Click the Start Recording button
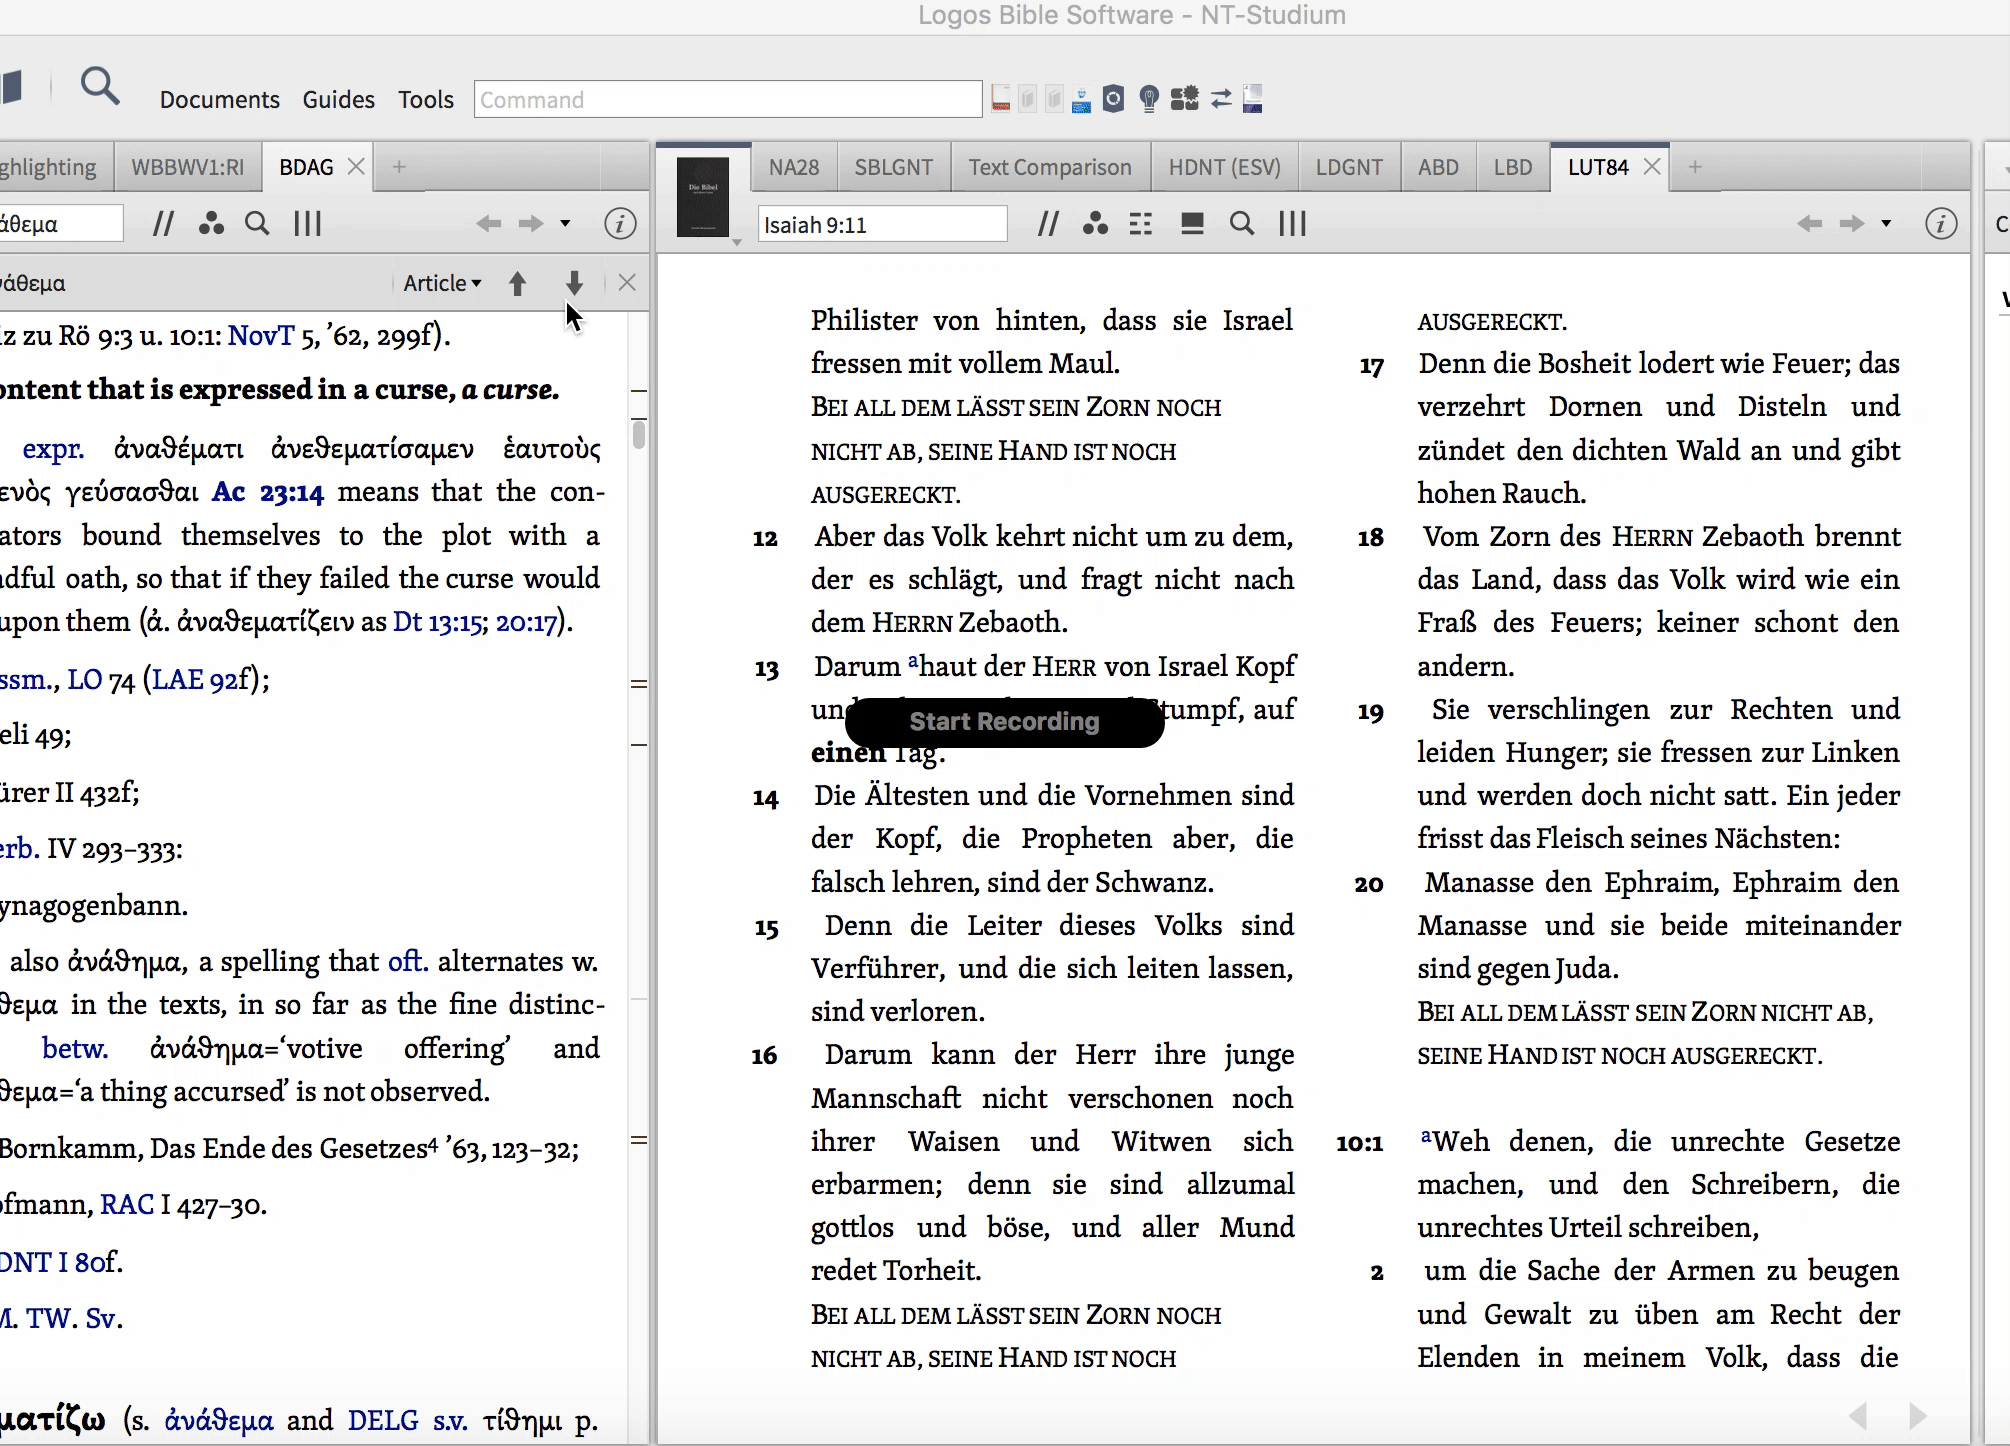2010x1446 pixels. [x=1004, y=722]
